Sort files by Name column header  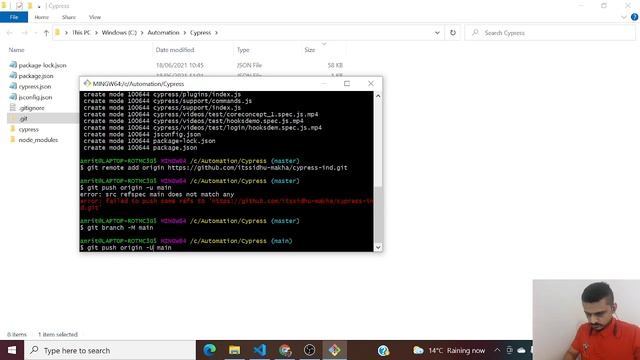click(x=16, y=50)
